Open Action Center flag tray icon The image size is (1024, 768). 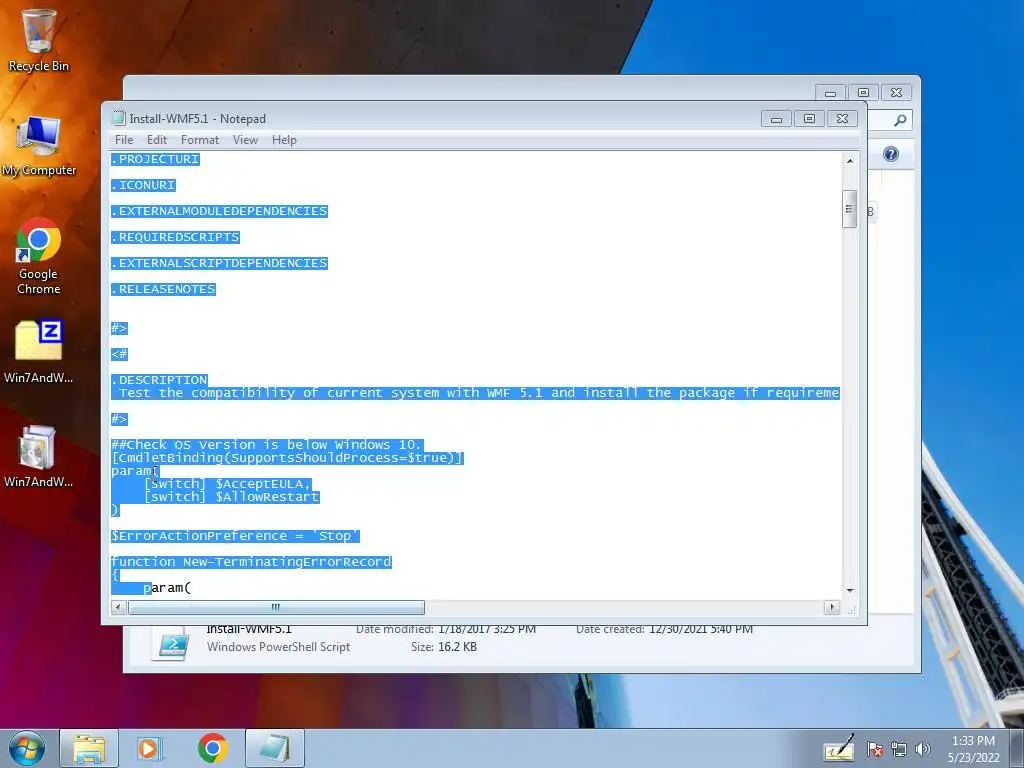(x=874, y=750)
